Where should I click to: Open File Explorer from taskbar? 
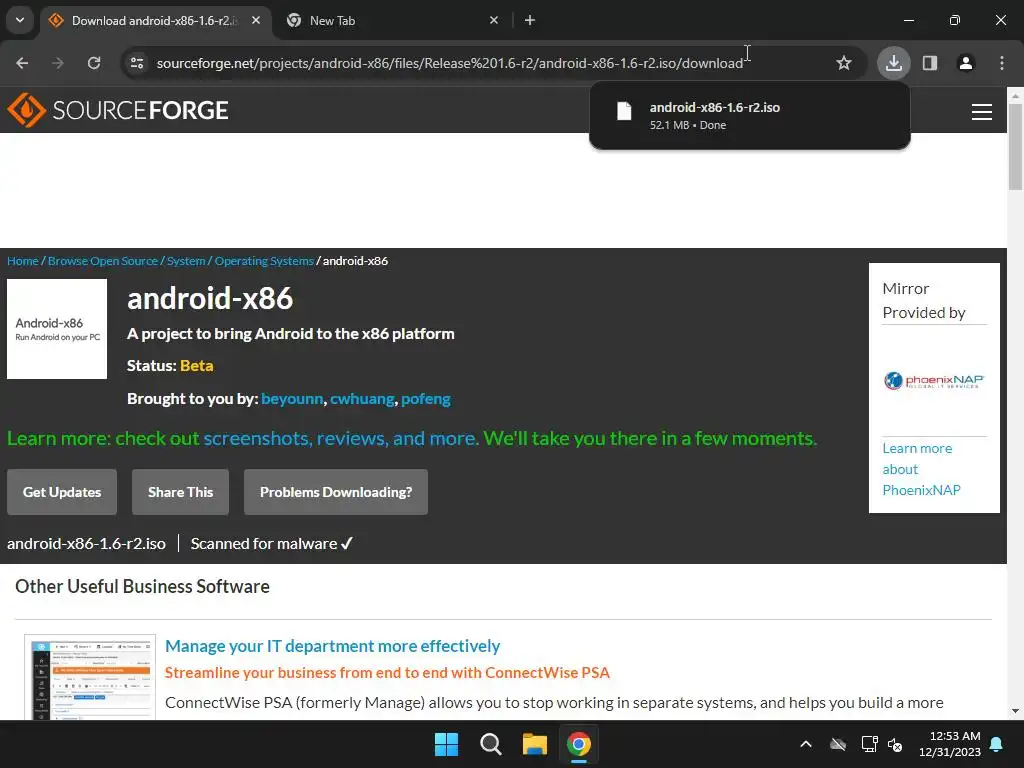tap(534, 744)
